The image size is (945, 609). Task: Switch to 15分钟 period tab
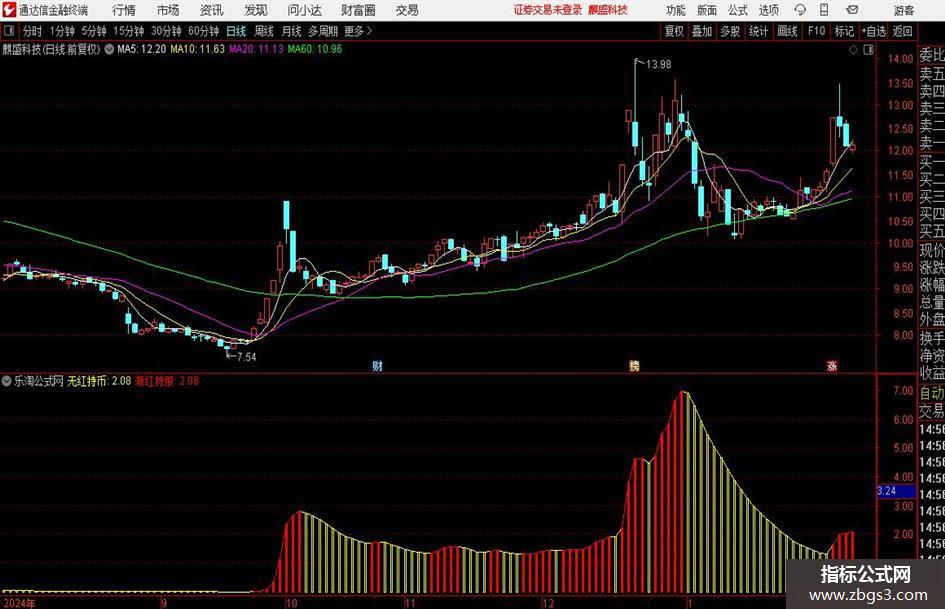[128, 31]
